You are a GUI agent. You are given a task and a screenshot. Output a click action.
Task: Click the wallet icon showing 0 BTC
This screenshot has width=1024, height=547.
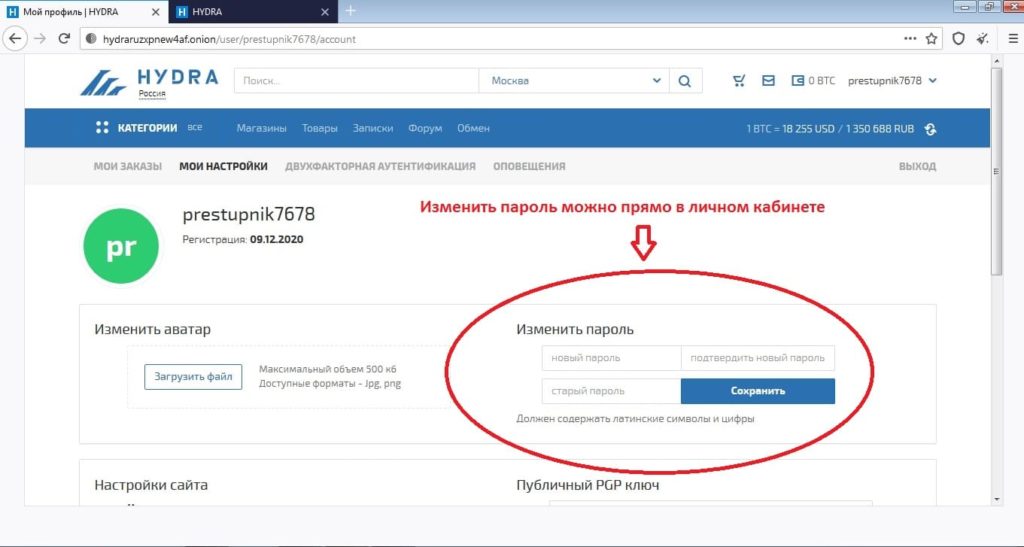pos(798,81)
